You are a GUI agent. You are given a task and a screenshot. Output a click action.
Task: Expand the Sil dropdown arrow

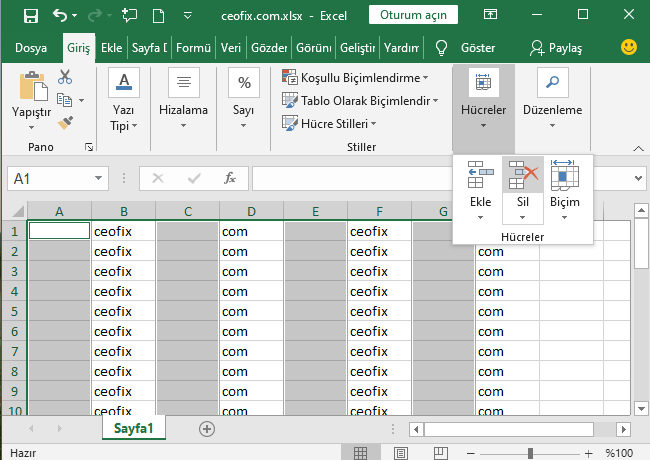(x=522, y=218)
